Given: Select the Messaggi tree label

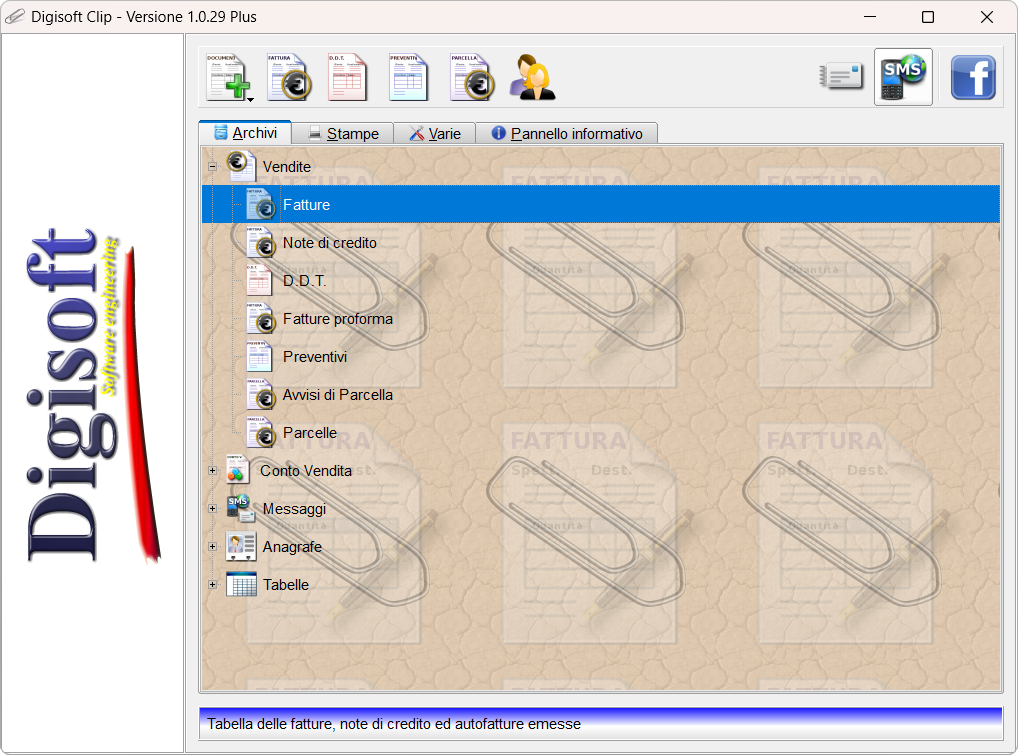Looking at the screenshot, I should click(294, 509).
